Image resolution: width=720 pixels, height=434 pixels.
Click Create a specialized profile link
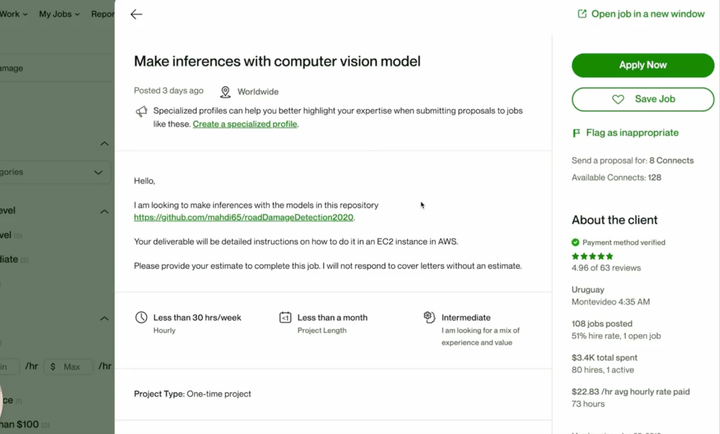click(245, 124)
